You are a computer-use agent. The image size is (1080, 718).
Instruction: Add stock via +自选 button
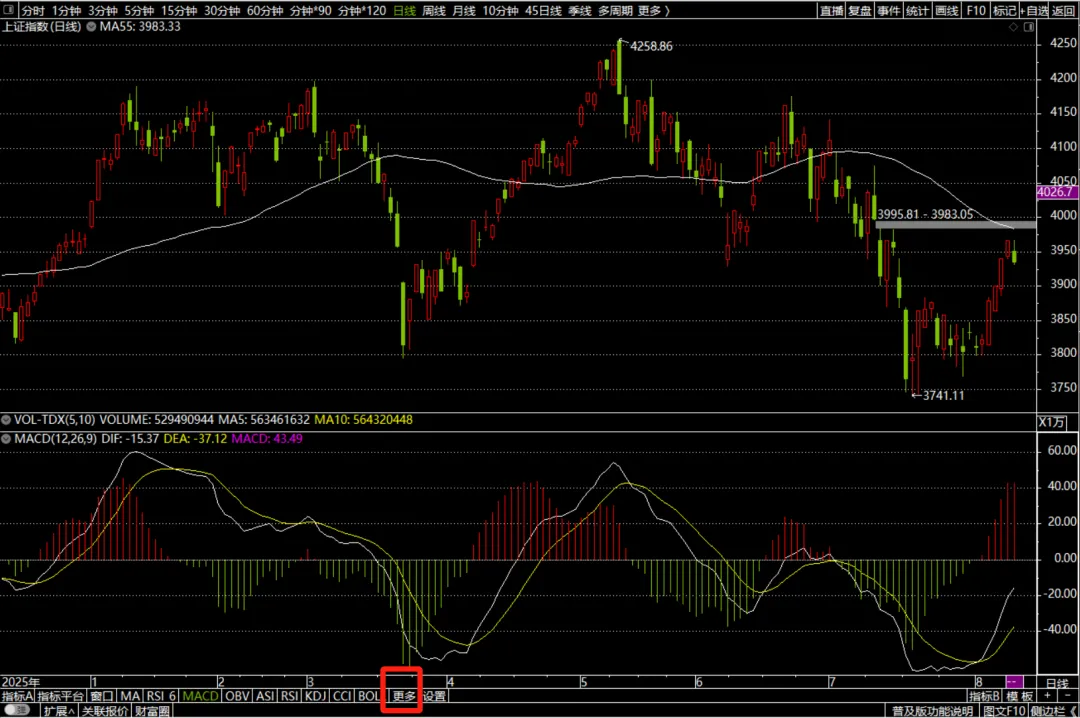click(1034, 10)
